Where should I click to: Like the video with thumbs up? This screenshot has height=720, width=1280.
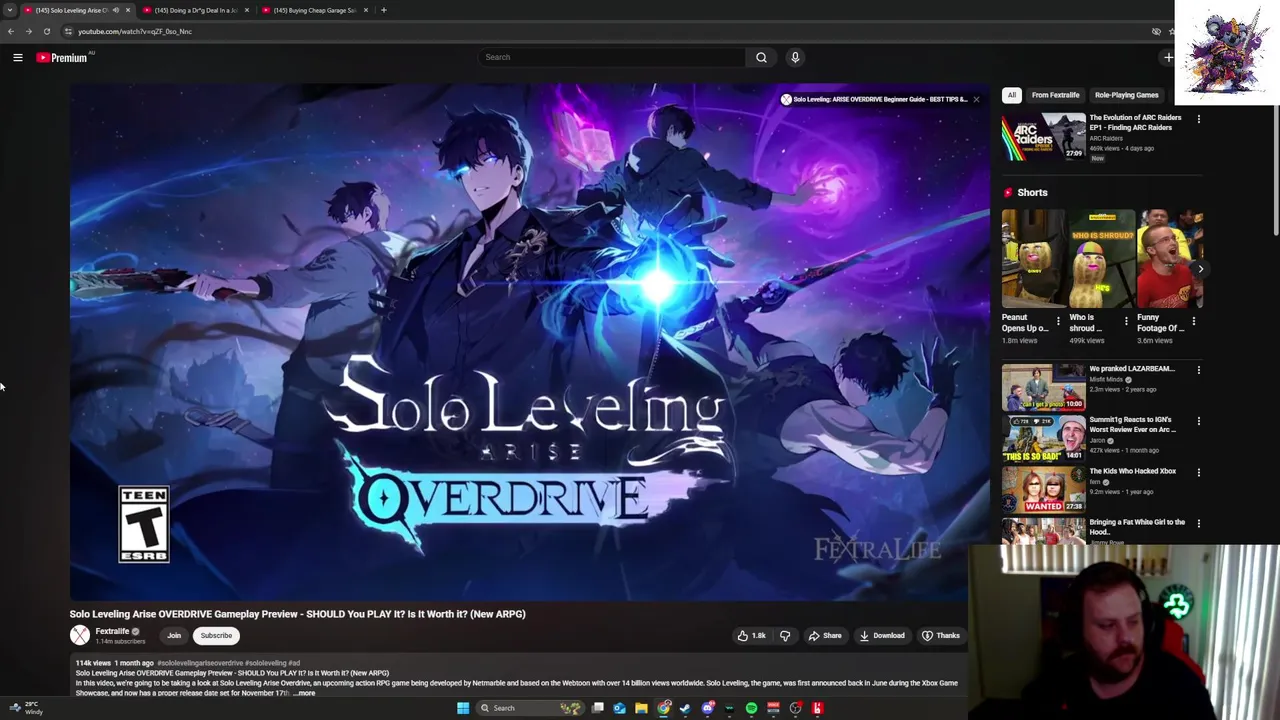[751, 635]
